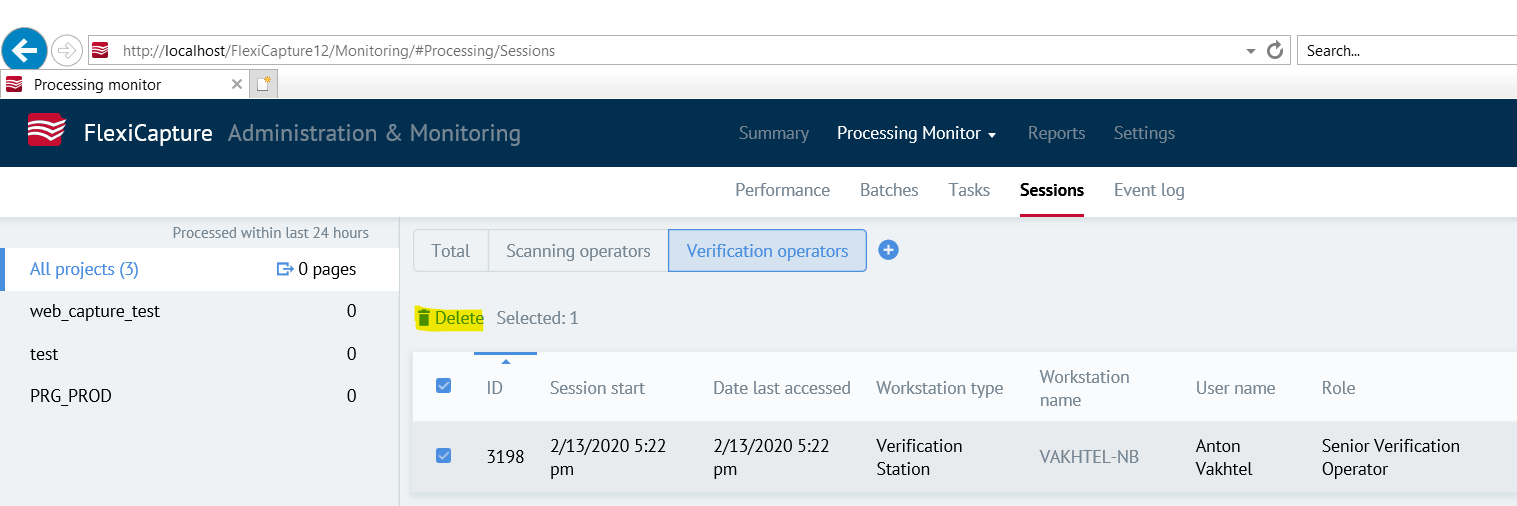The image size is (1517, 506).
Task: Click the pages export icon beside 0 pages
Action: coord(284,269)
